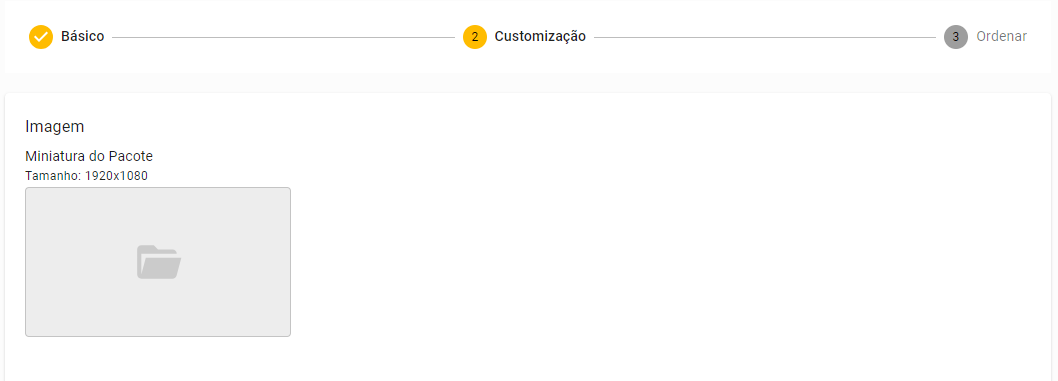Click the yellow checkmark icon beside Básico
Image resolution: width=1058 pixels, height=381 pixels.
tap(40, 37)
